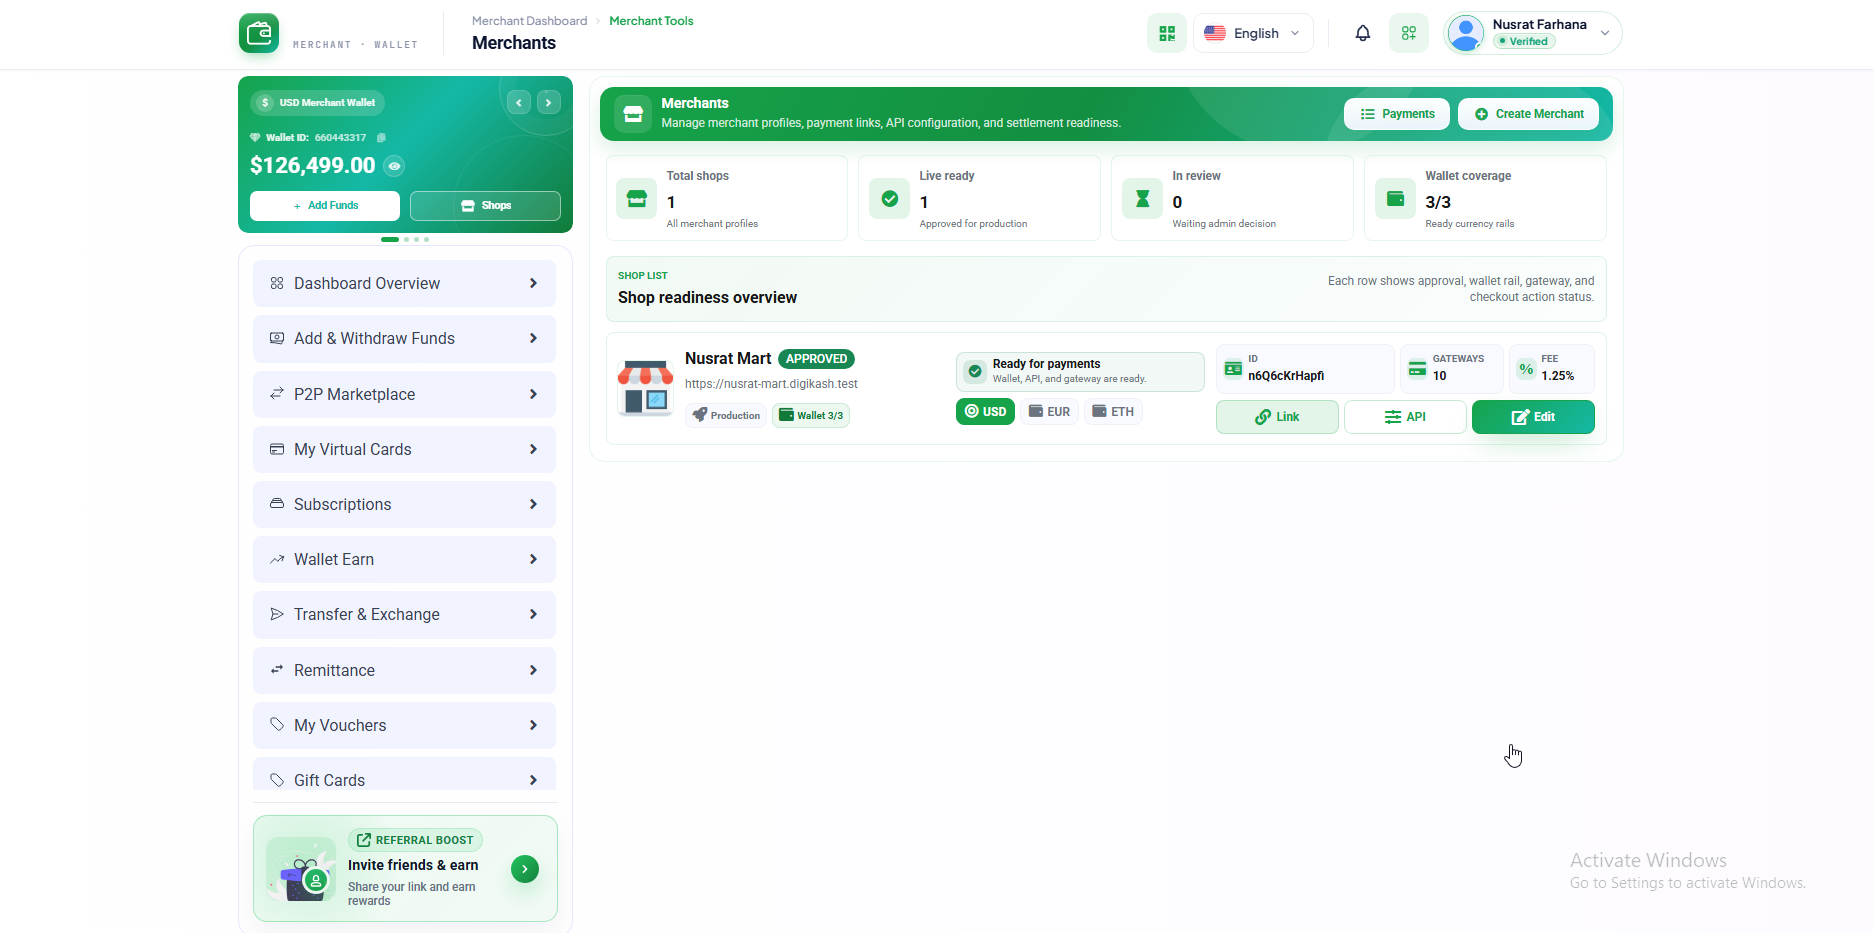Select the last wallet carousel dot
This screenshot has width=1873, height=933.
click(x=427, y=240)
